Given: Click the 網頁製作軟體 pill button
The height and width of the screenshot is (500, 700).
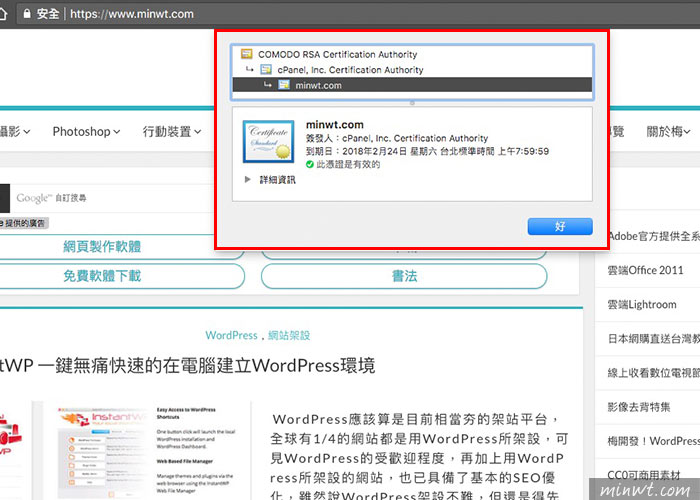Looking at the screenshot, I should click(x=102, y=246).
